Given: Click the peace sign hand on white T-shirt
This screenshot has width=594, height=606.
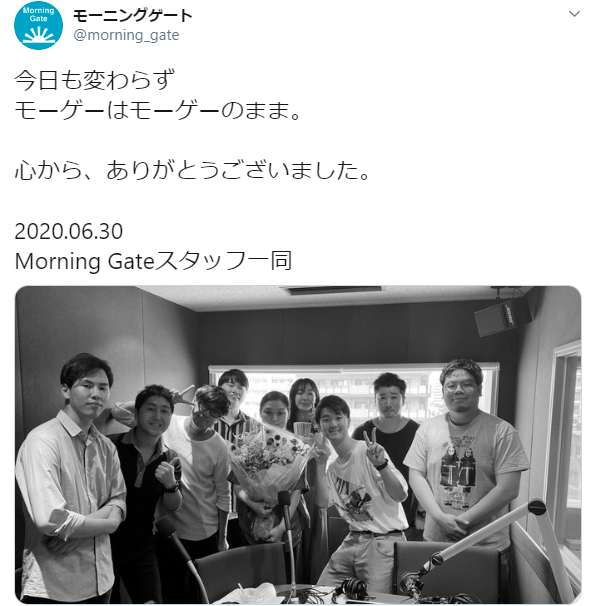Looking at the screenshot, I should [x=373, y=448].
